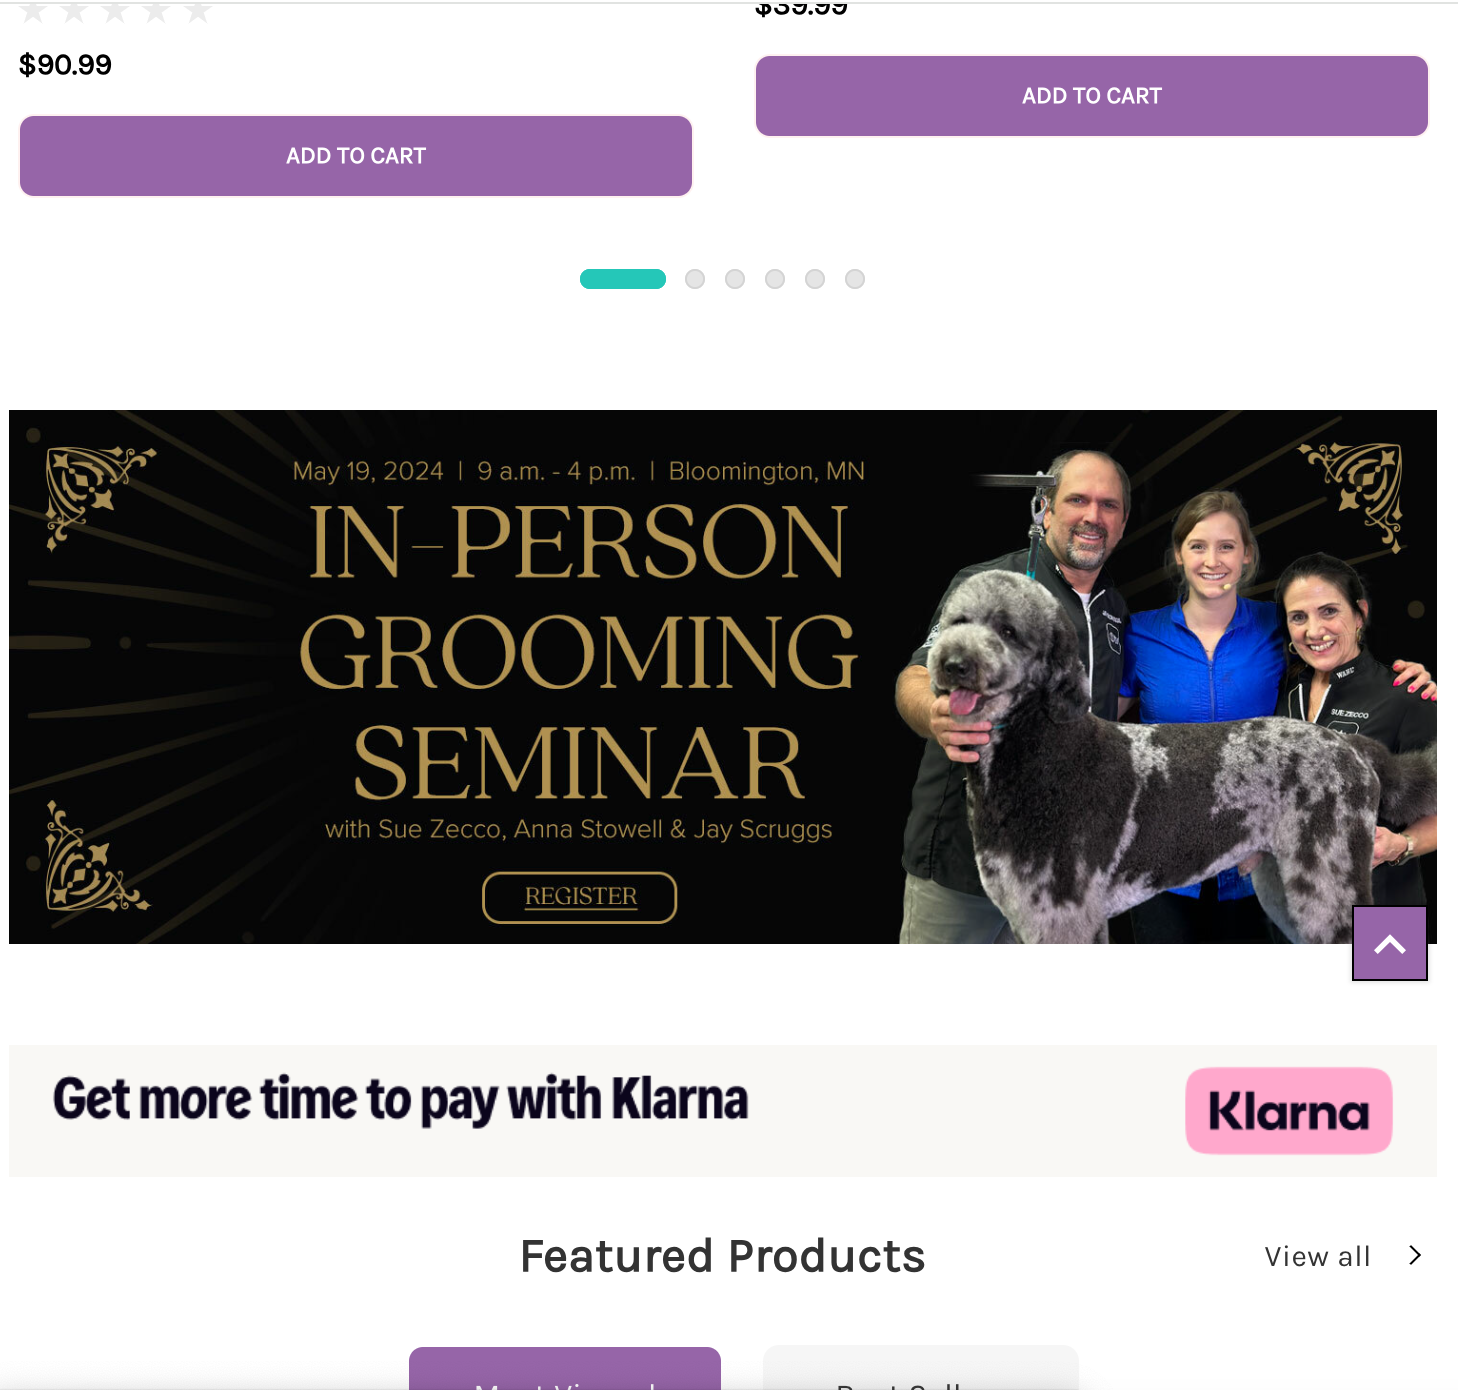Switch to the gray Best Seller tab
This screenshot has width=1458, height=1390.
click(921, 1368)
